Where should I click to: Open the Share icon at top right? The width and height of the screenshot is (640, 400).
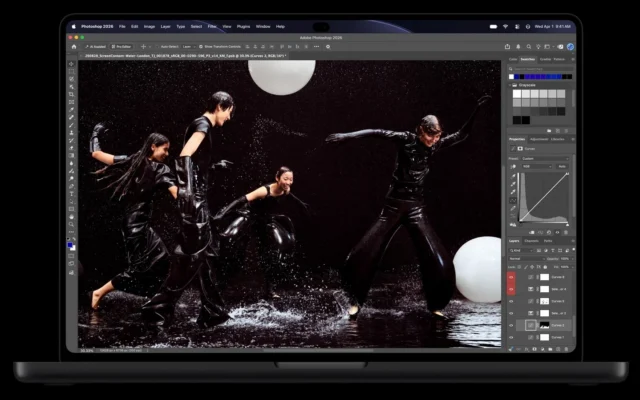click(x=507, y=47)
